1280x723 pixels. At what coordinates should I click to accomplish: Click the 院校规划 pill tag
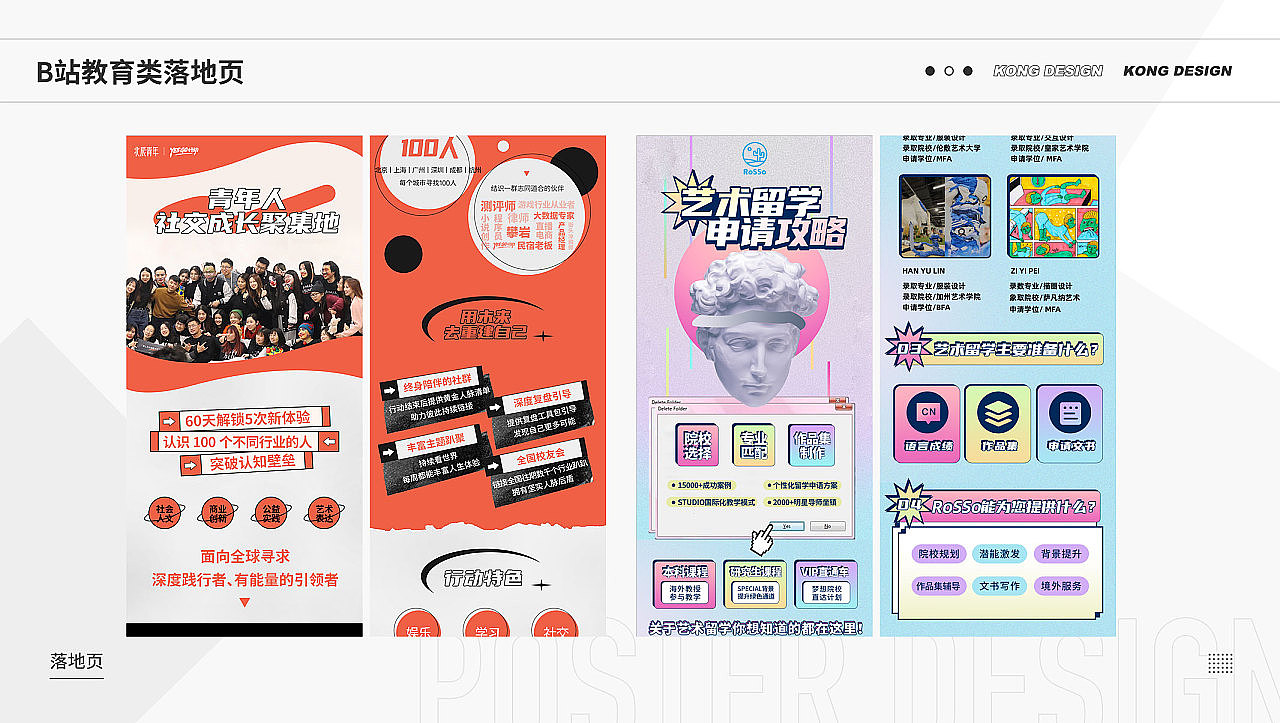[x=938, y=554]
